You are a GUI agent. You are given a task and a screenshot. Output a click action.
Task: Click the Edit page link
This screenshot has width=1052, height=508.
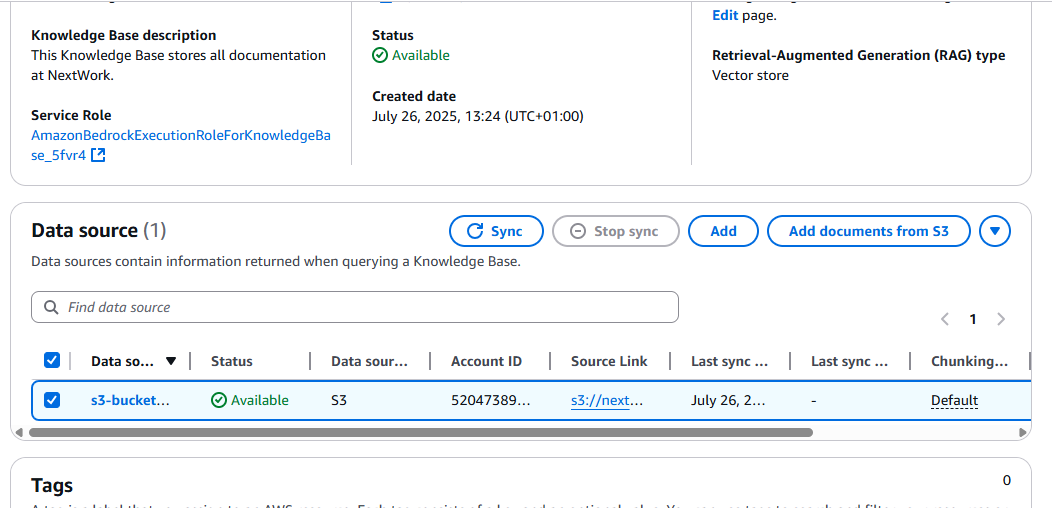pos(725,15)
